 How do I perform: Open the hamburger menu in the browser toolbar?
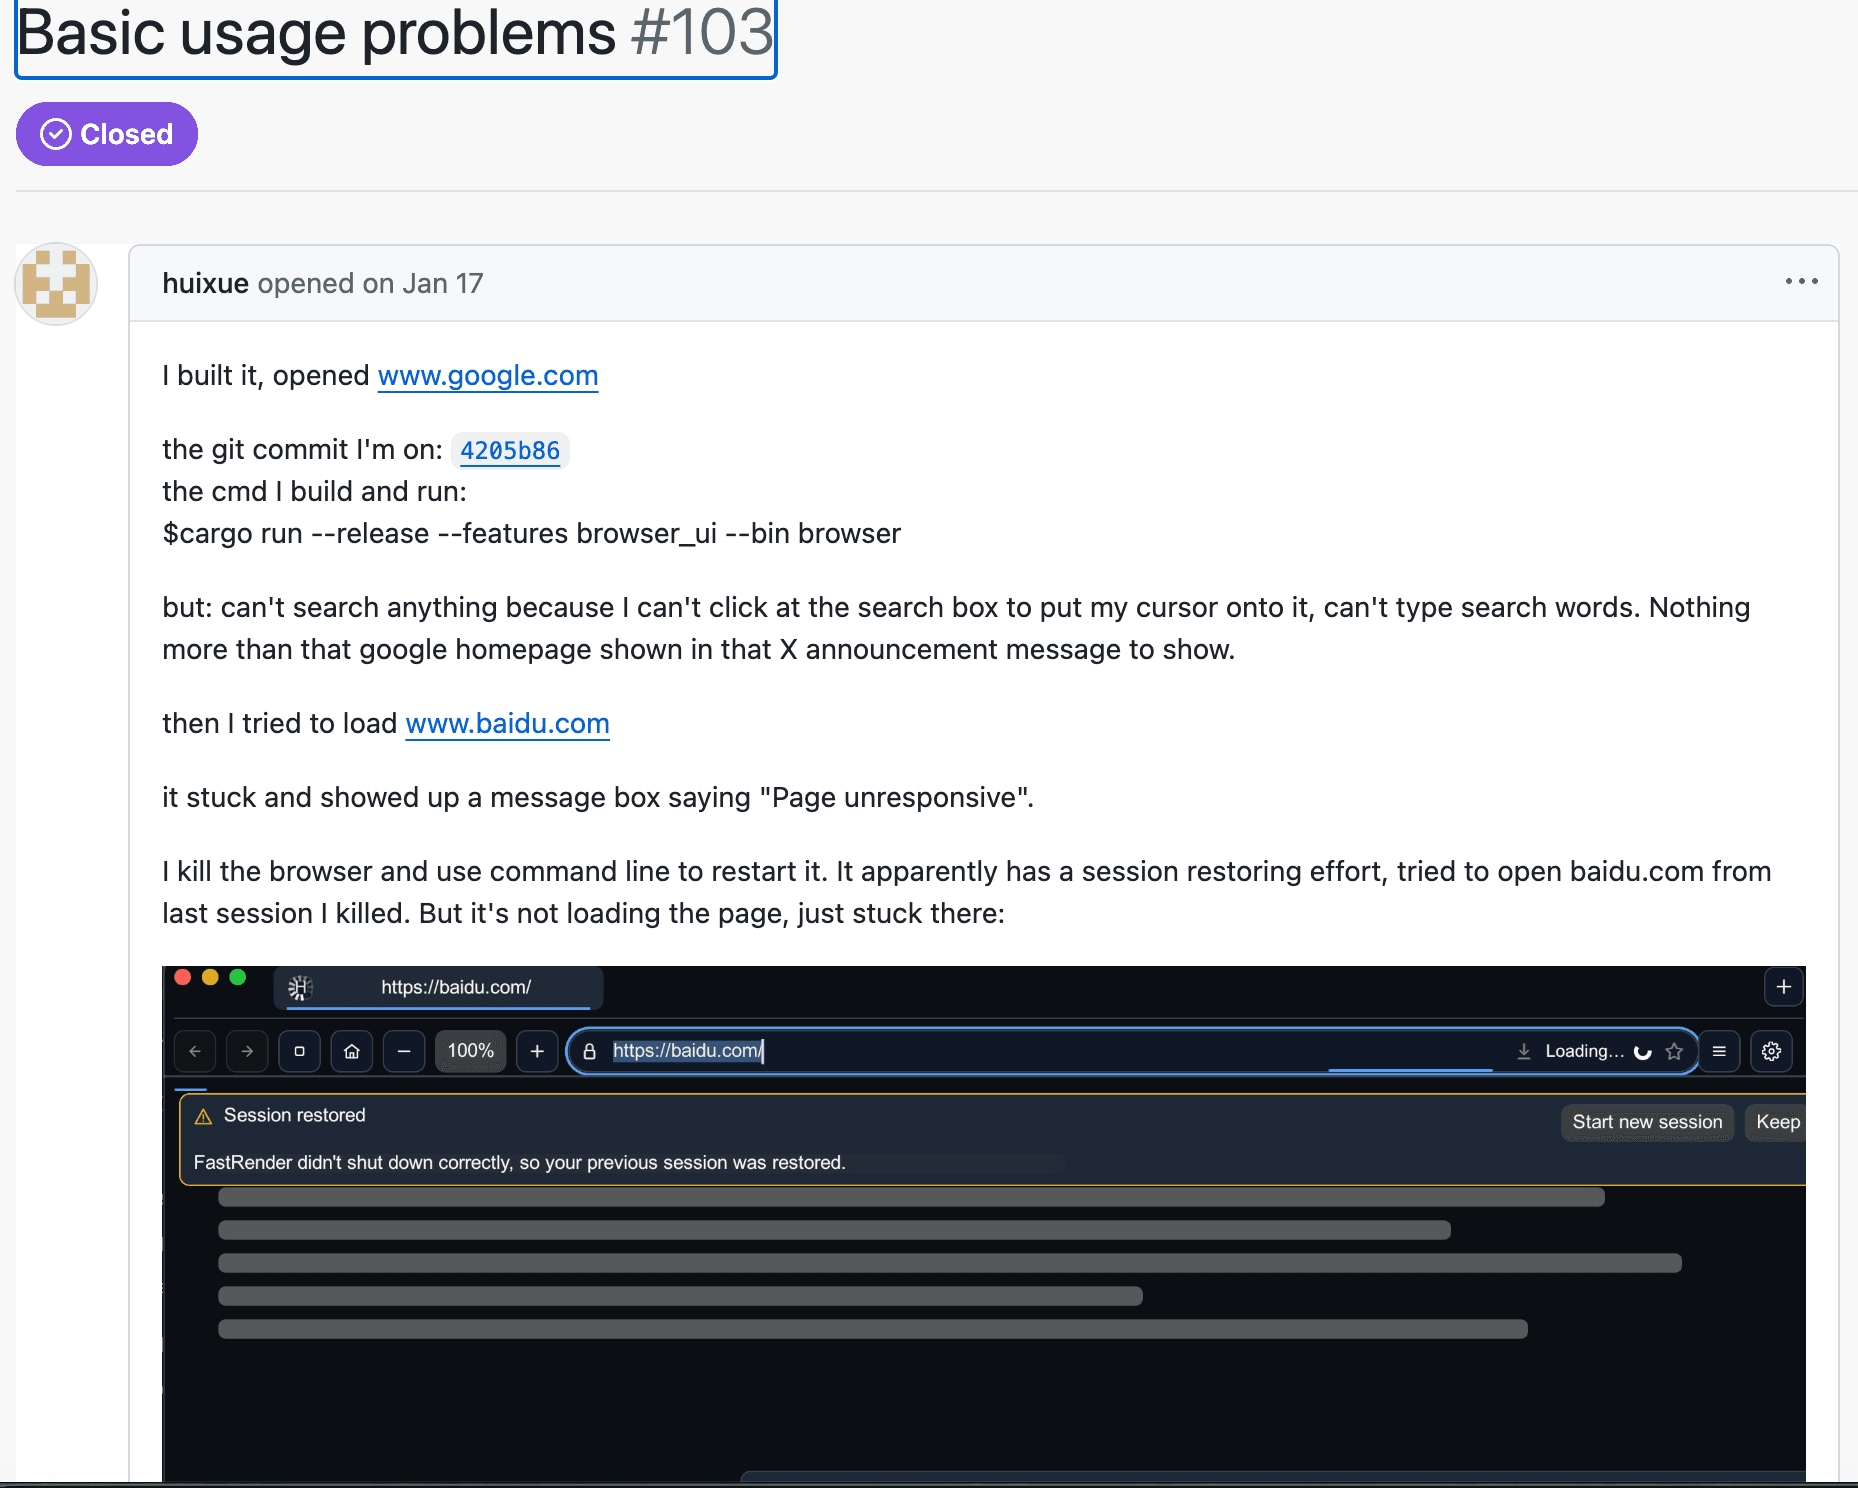pyautogui.click(x=1719, y=1051)
